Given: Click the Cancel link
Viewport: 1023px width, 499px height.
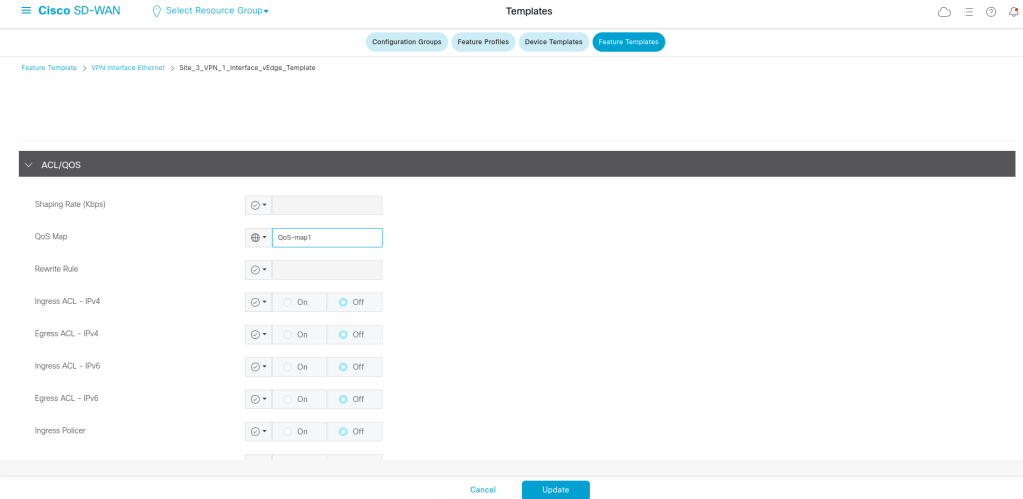Looking at the screenshot, I should (x=483, y=490).
